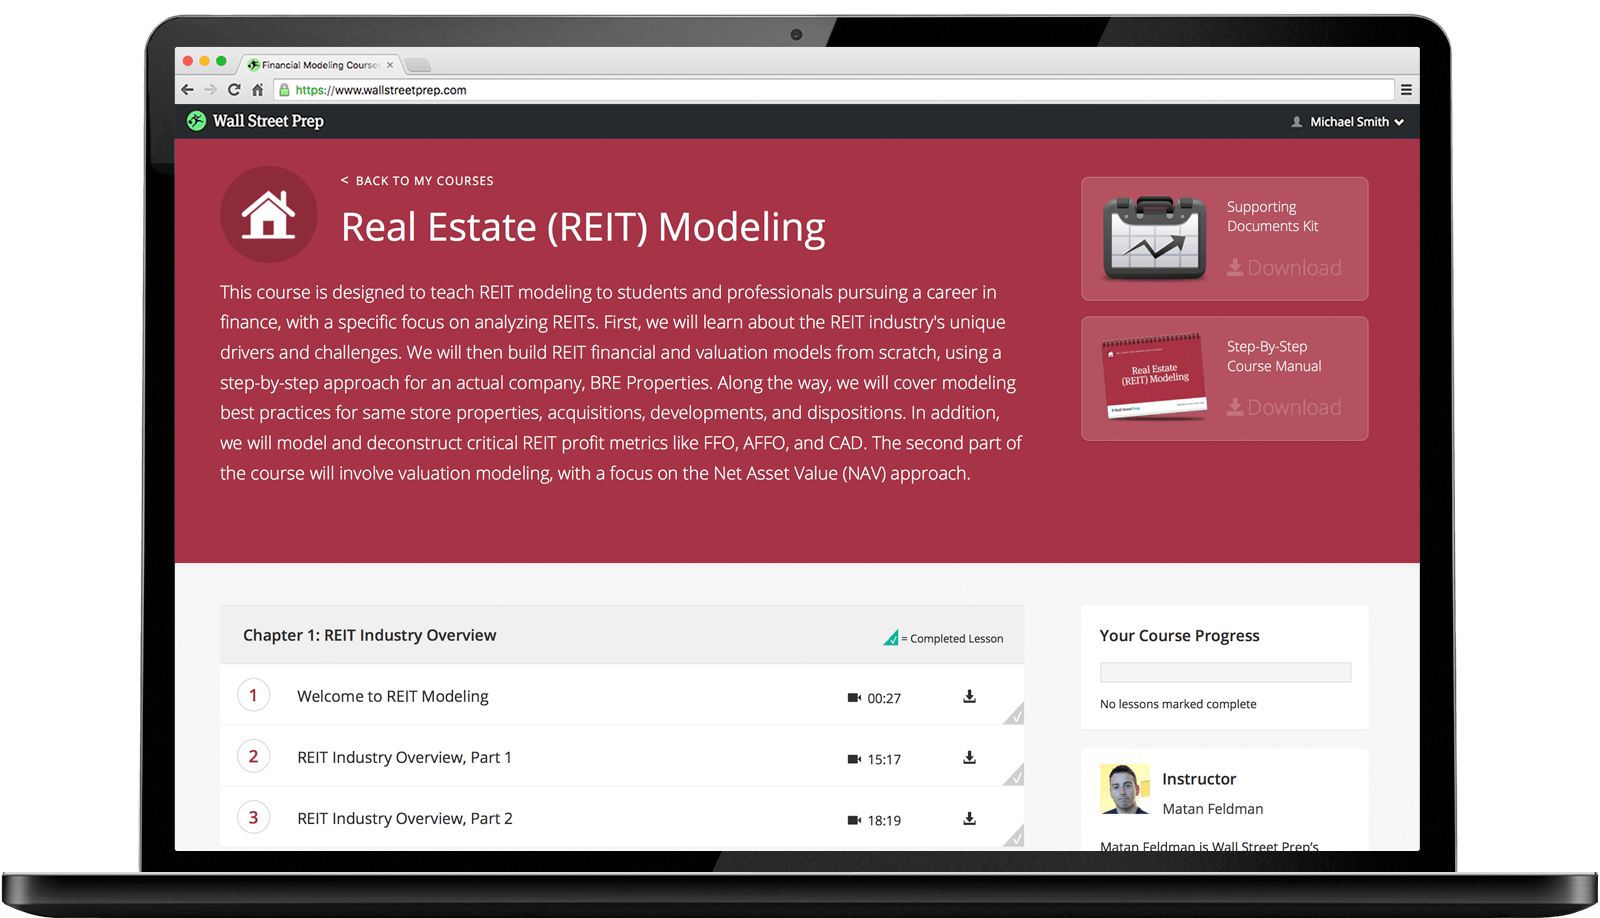Image resolution: width=1600 pixels, height=918 pixels.
Task: Open lesson Welcome to REIT Modeling
Action: (x=393, y=696)
